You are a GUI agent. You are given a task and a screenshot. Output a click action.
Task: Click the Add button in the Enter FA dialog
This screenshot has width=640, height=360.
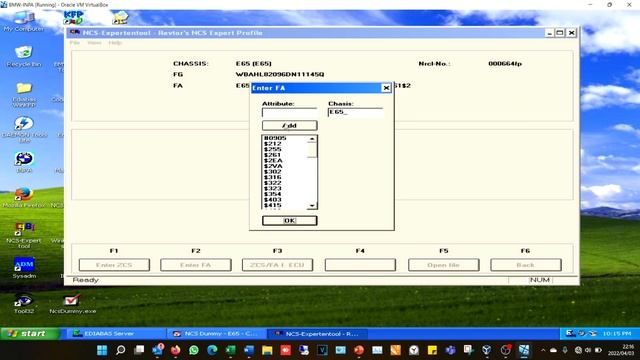(x=289, y=125)
